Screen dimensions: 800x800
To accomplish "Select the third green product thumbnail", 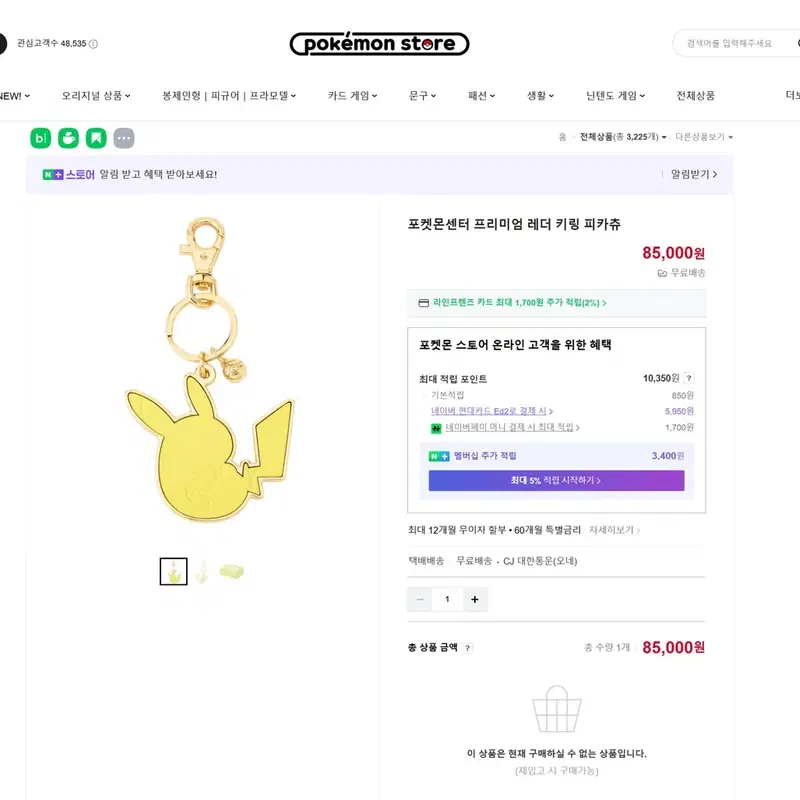I will point(232,571).
